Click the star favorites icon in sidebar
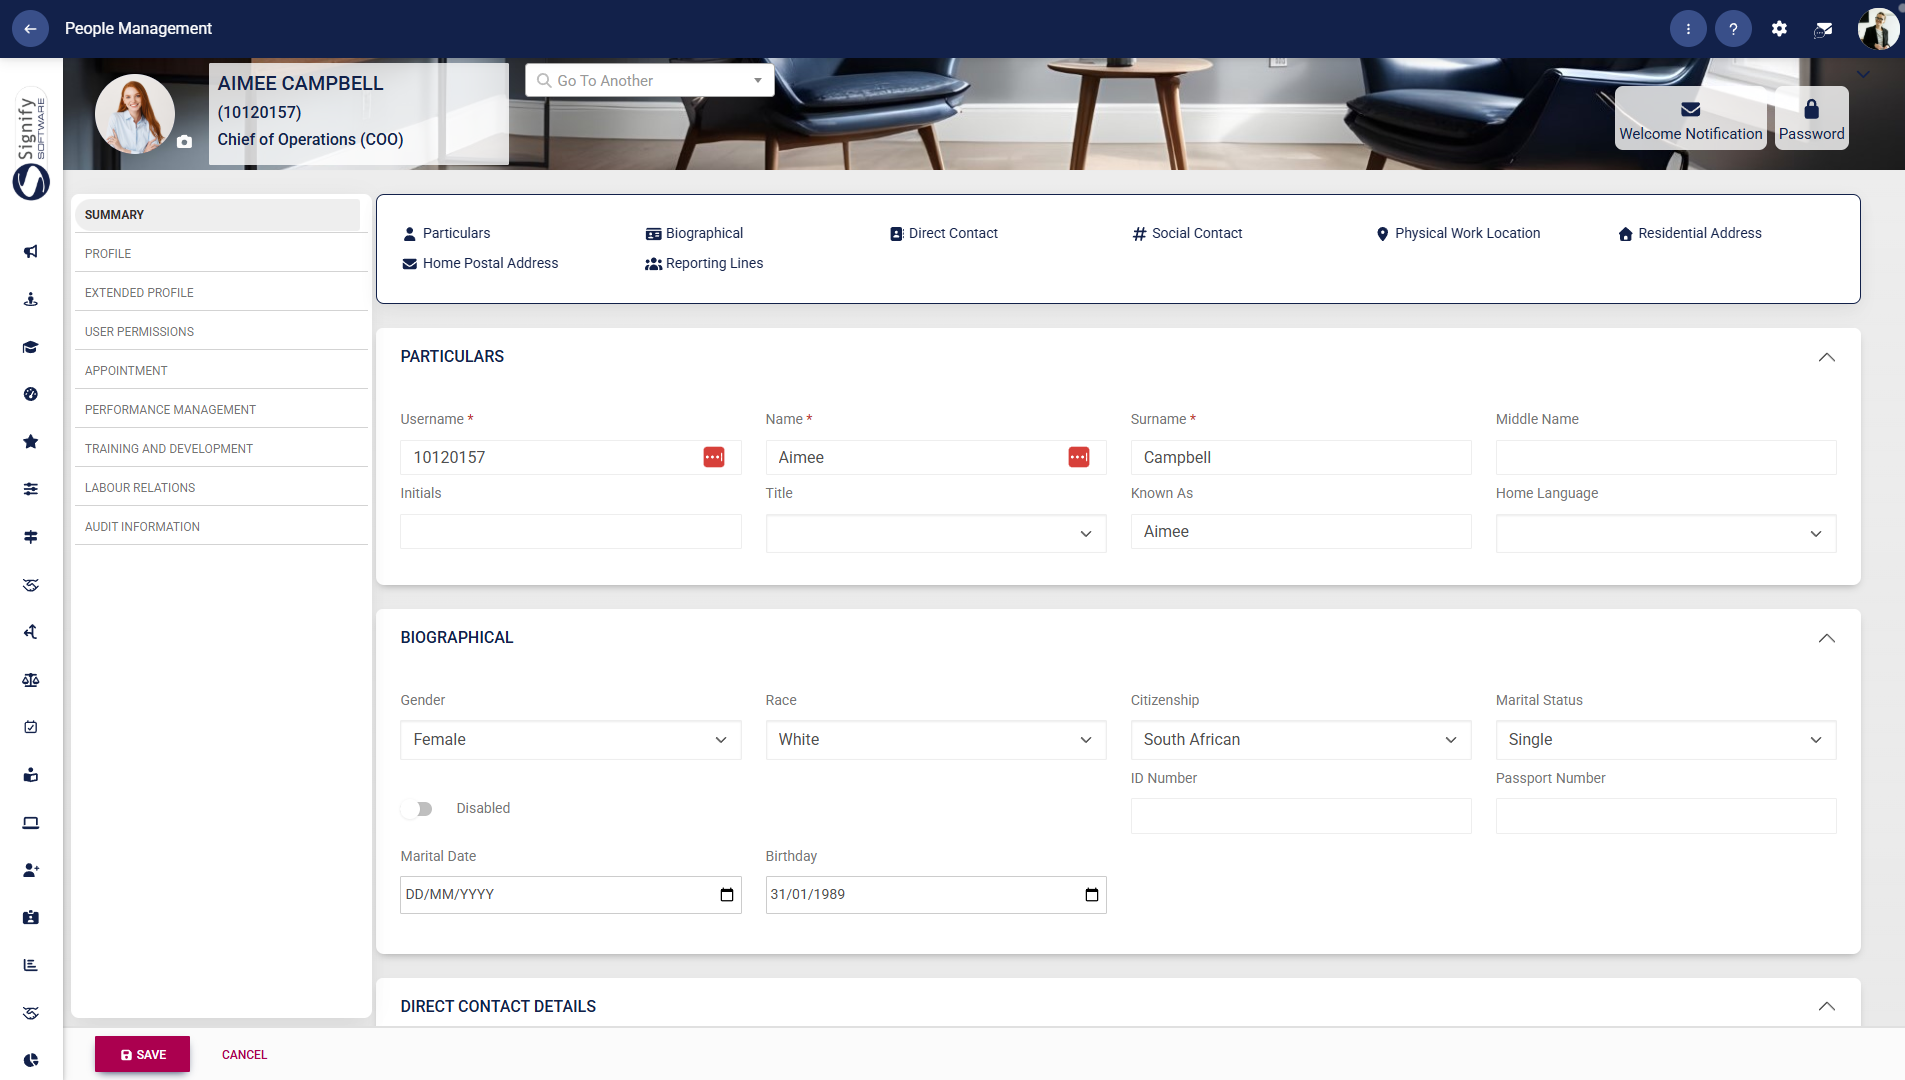Image resolution: width=1905 pixels, height=1080 pixels. 31,441
